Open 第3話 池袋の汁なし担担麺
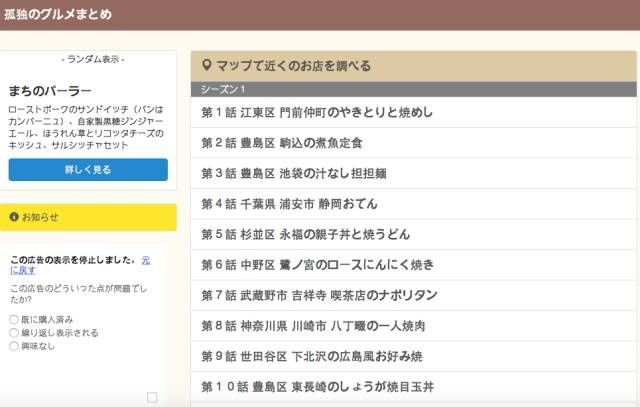Screen dimensions: 640x407 pos(413,173)
